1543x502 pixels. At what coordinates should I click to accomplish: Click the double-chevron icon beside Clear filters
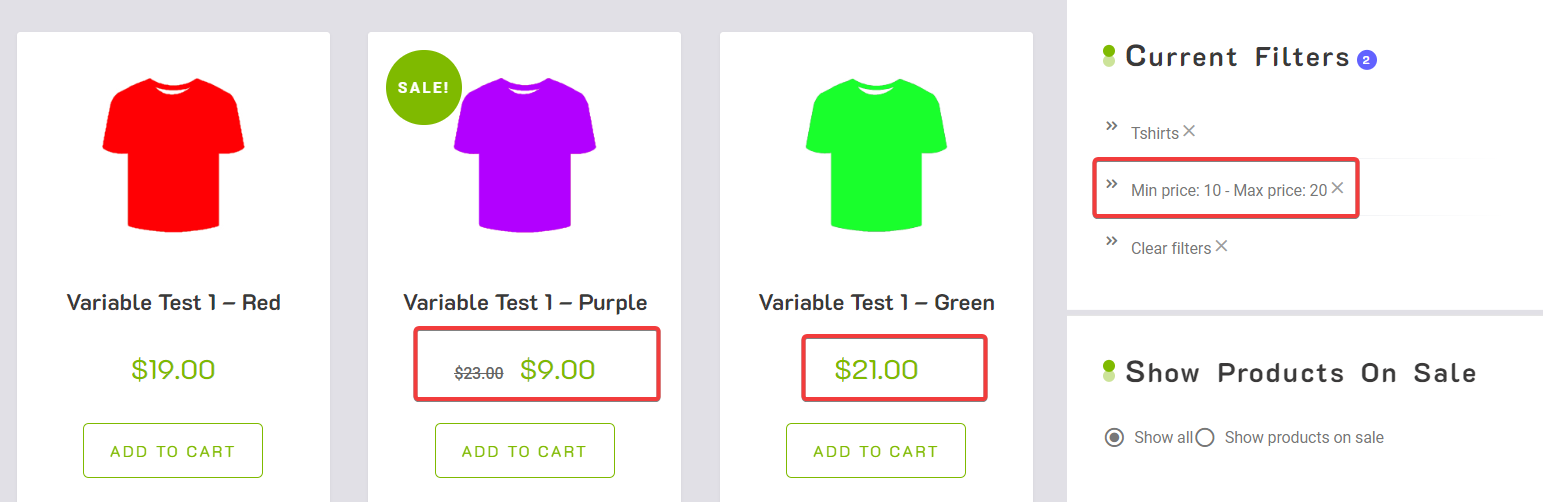coord(1111,241)
